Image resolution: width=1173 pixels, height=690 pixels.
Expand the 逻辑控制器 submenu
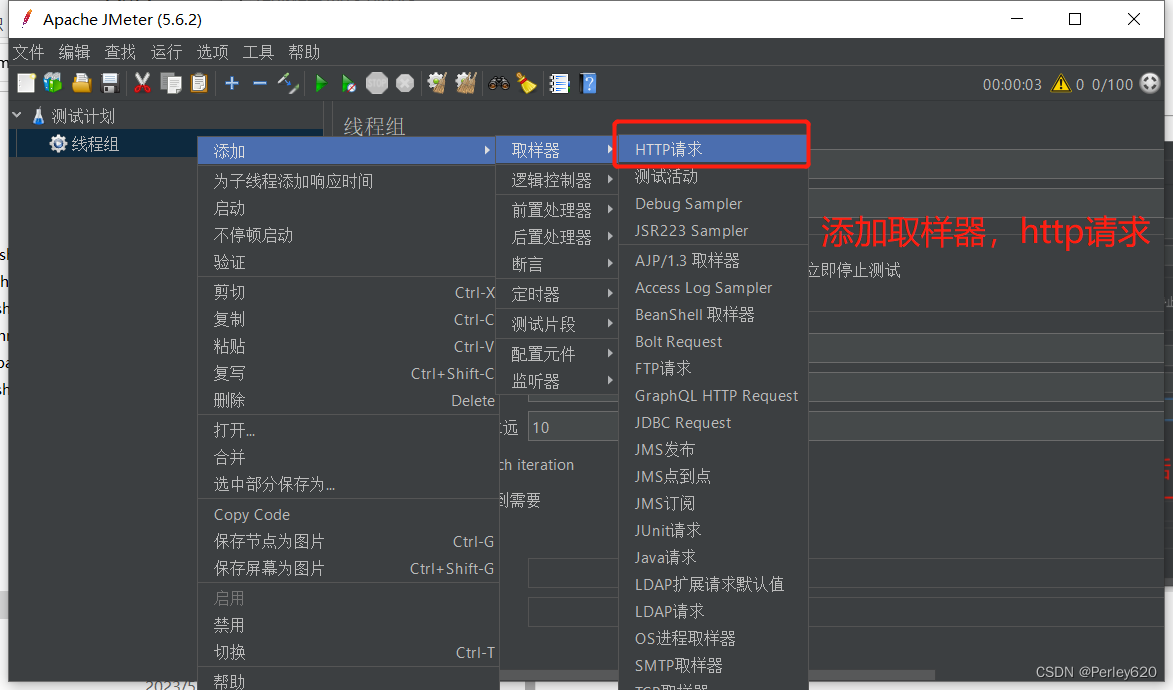point(557,180)
